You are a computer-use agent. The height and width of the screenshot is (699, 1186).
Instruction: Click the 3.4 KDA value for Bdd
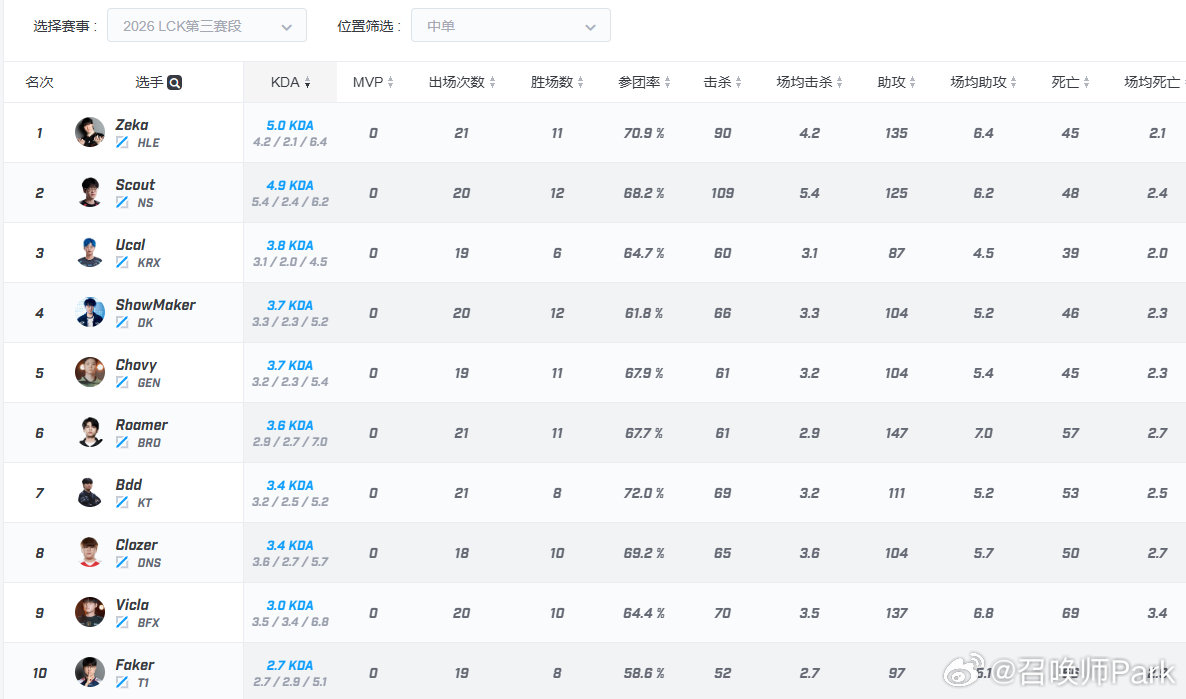[290, 485]
